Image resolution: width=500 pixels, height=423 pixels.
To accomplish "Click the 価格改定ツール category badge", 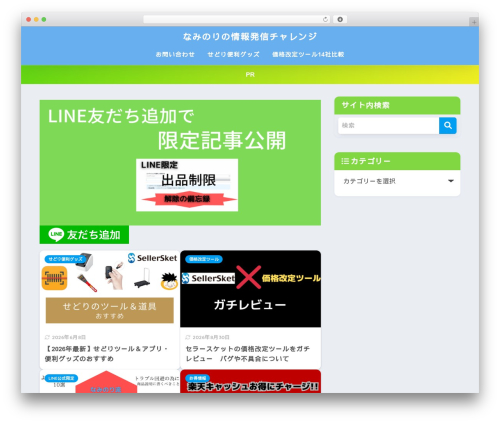I will [x=204, y=259].
